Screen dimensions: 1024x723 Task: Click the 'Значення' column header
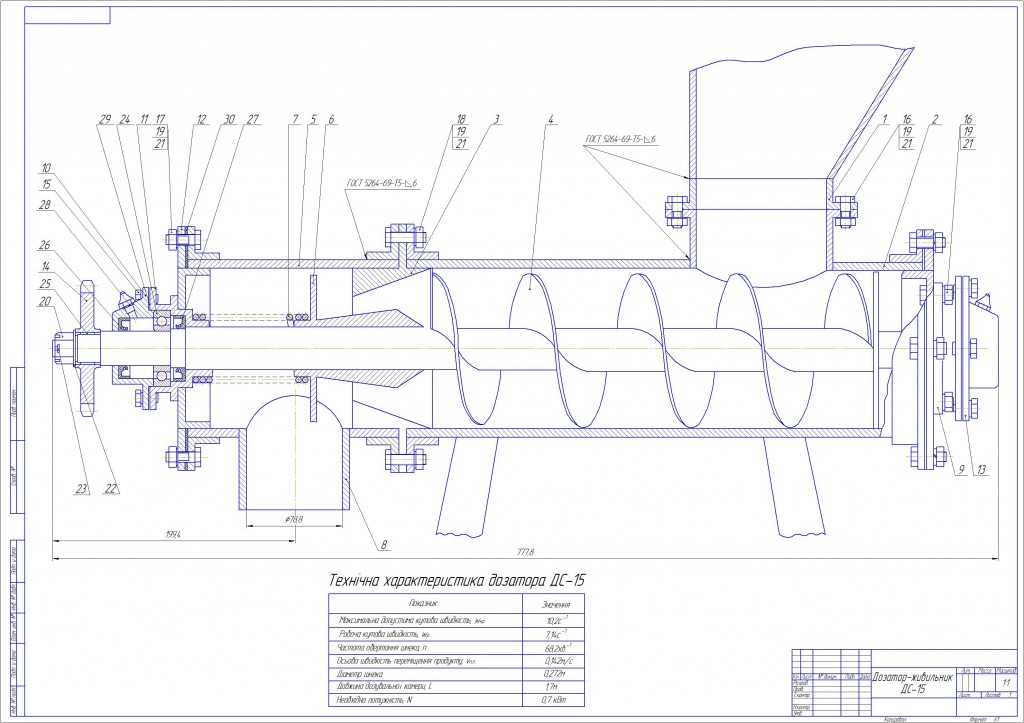(x=556, y=605)
